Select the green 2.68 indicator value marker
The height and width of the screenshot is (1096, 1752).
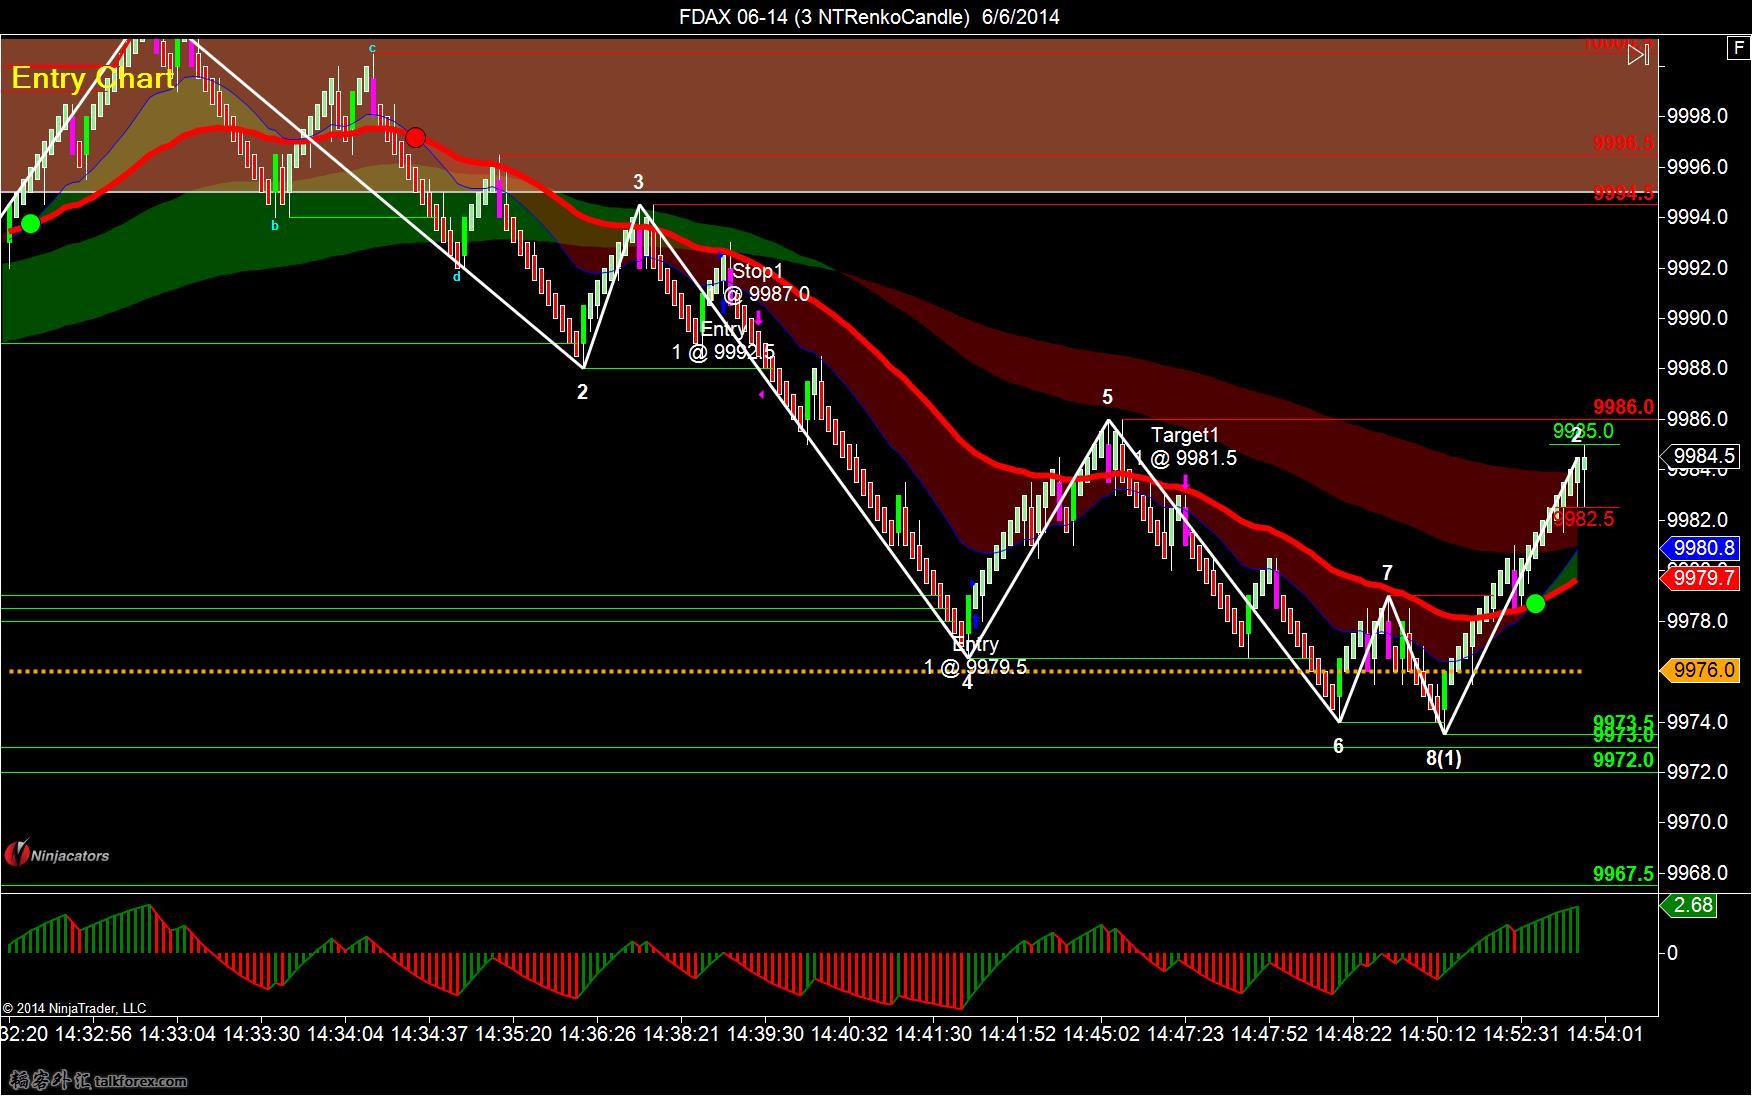click(x=1691, y=905)
